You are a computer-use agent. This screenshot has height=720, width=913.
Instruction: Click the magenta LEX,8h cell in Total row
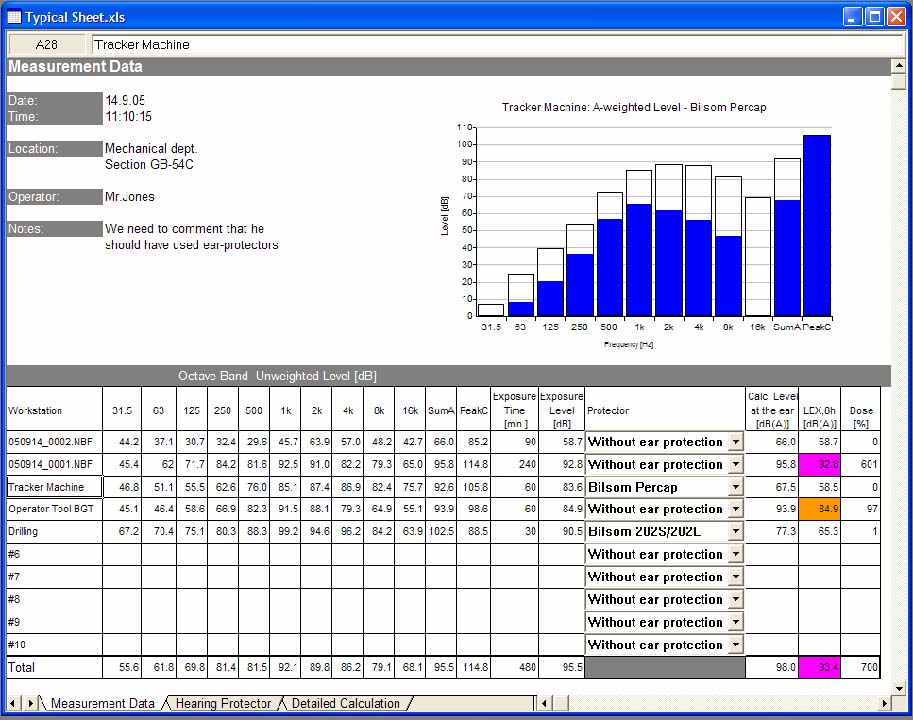click(x=819, y=667)
